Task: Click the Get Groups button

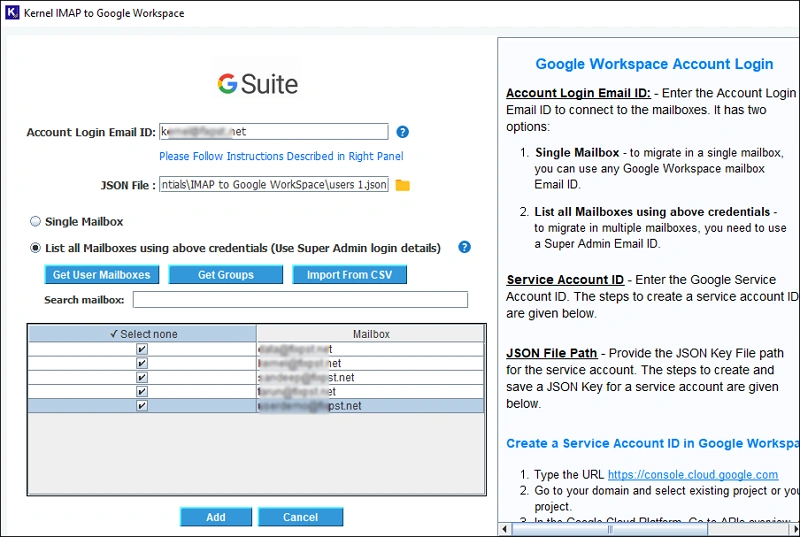Action: point(226,275)
